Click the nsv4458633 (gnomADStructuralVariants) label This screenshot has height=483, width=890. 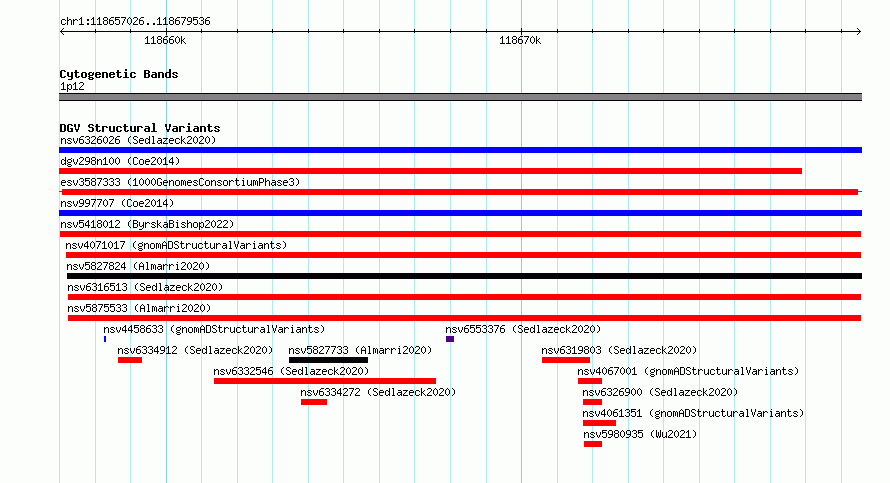point(214,329)
